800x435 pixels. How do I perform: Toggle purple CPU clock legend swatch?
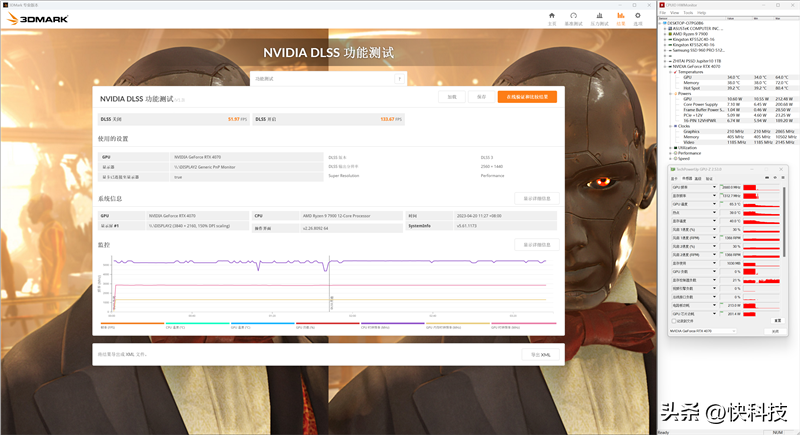(x=393, y=323)
